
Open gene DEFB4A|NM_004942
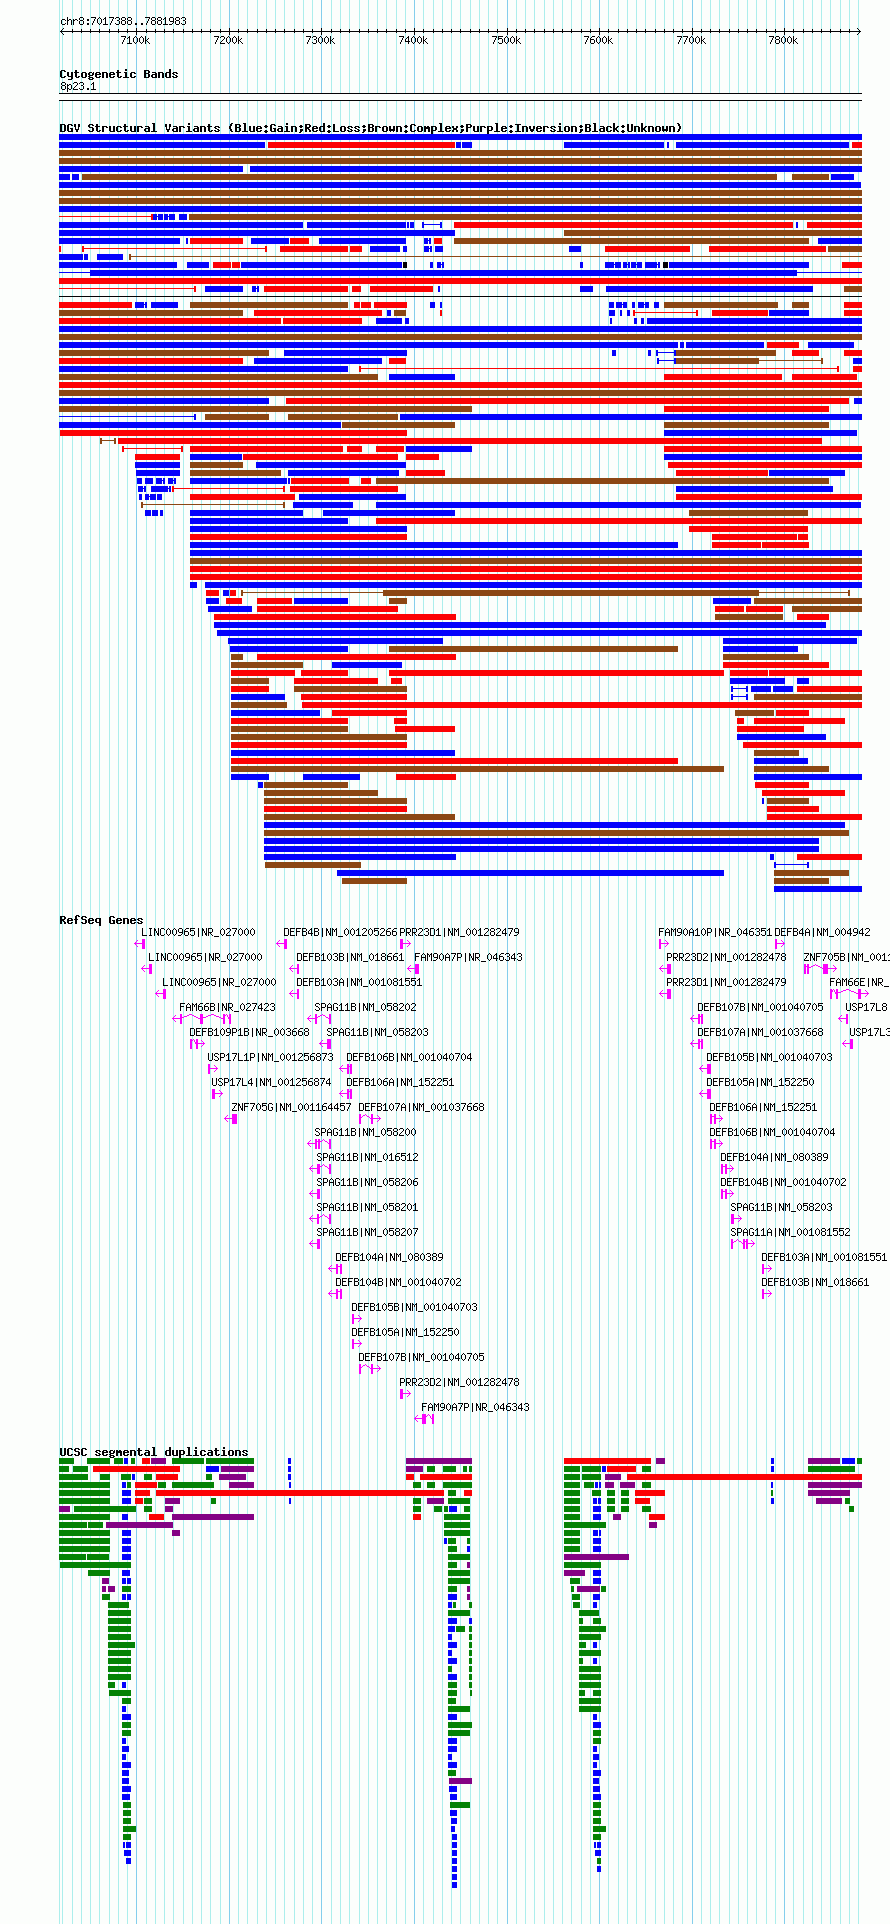822,932
